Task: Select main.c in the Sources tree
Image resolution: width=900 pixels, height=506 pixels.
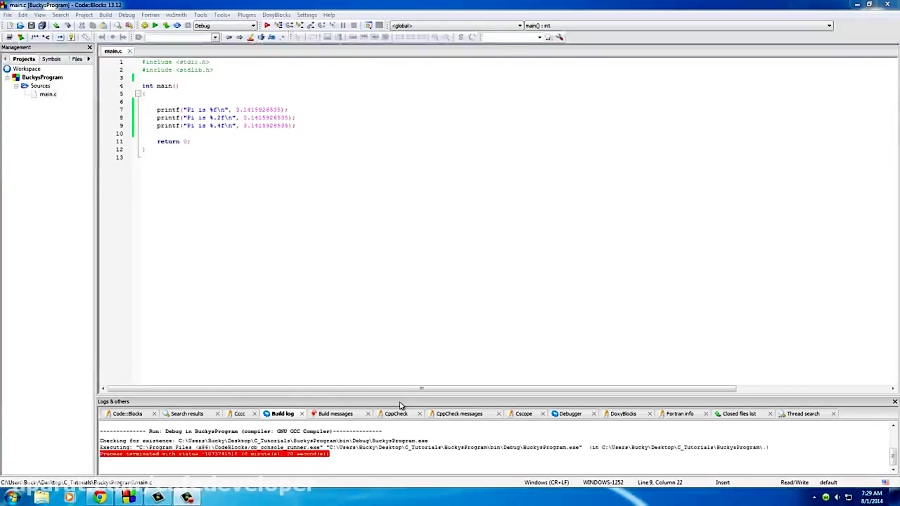Action: pos(47,94)
